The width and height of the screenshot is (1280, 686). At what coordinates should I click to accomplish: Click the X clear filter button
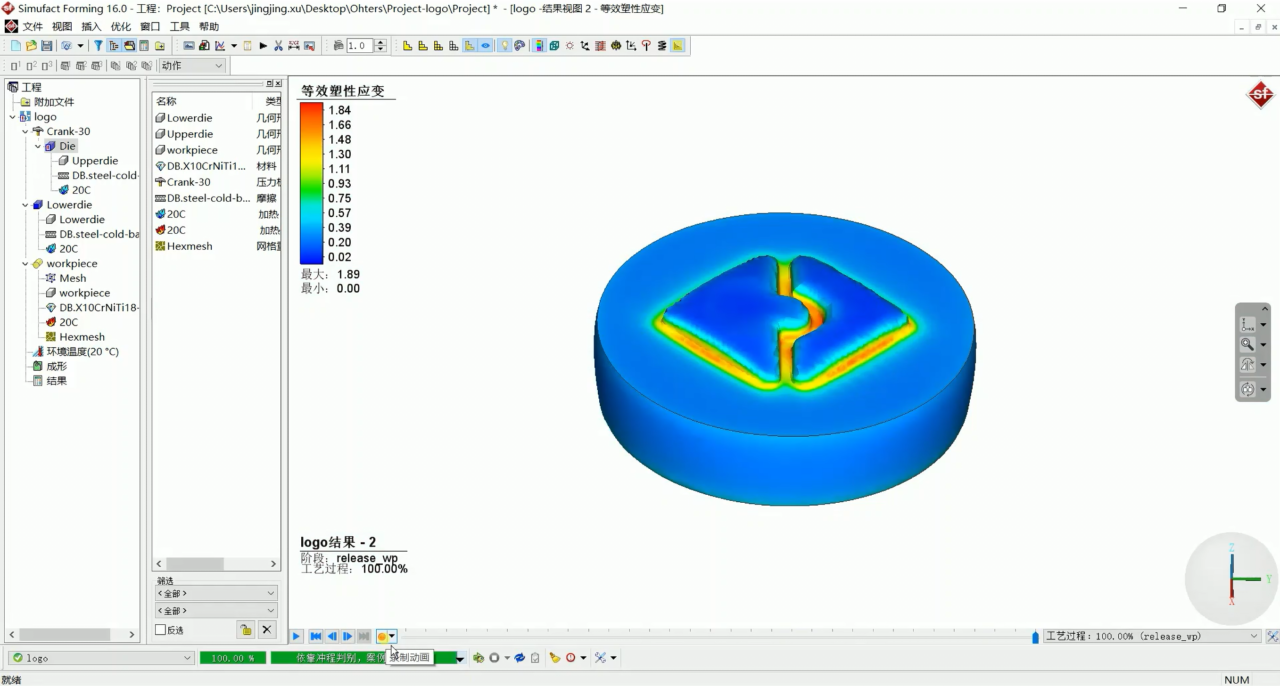coord(267,629)
